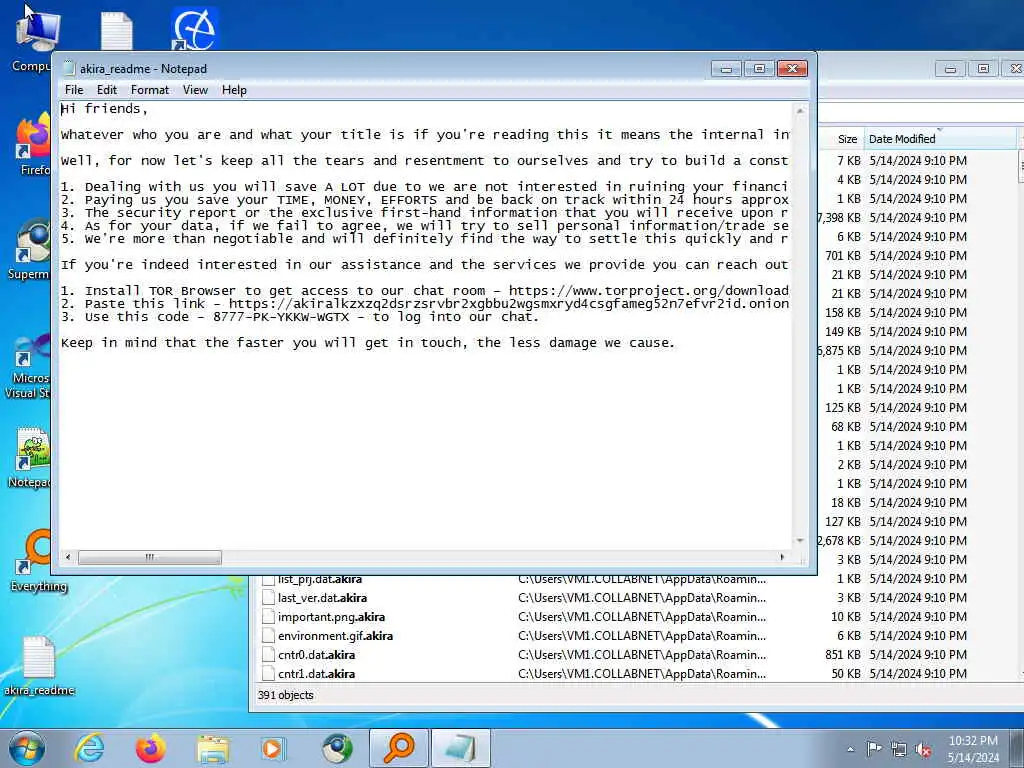This screenshot has height=768, width=1024.
Task: Click Notepad vertical scroll up arrow
Action: pos(800,110)
